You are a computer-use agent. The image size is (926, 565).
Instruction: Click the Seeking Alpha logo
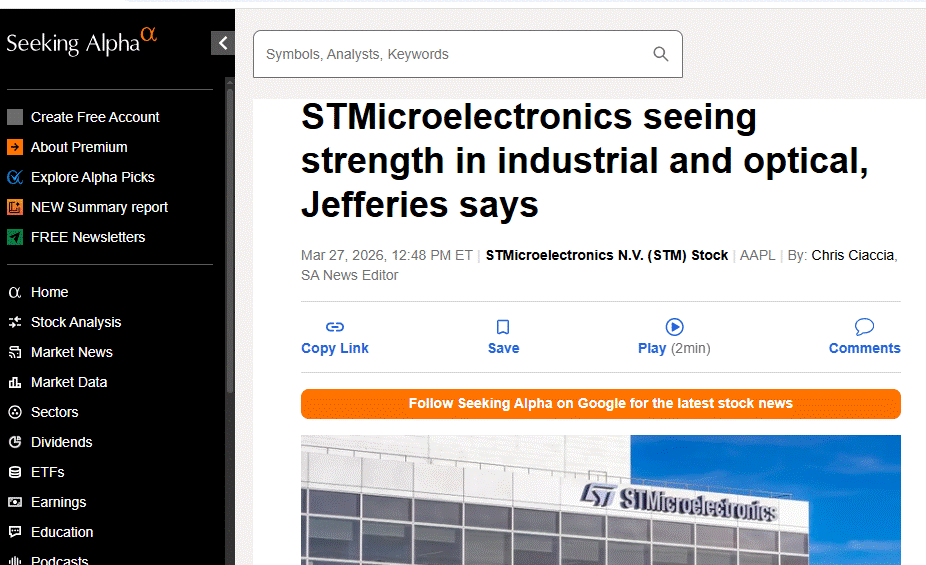click(82, 42)
